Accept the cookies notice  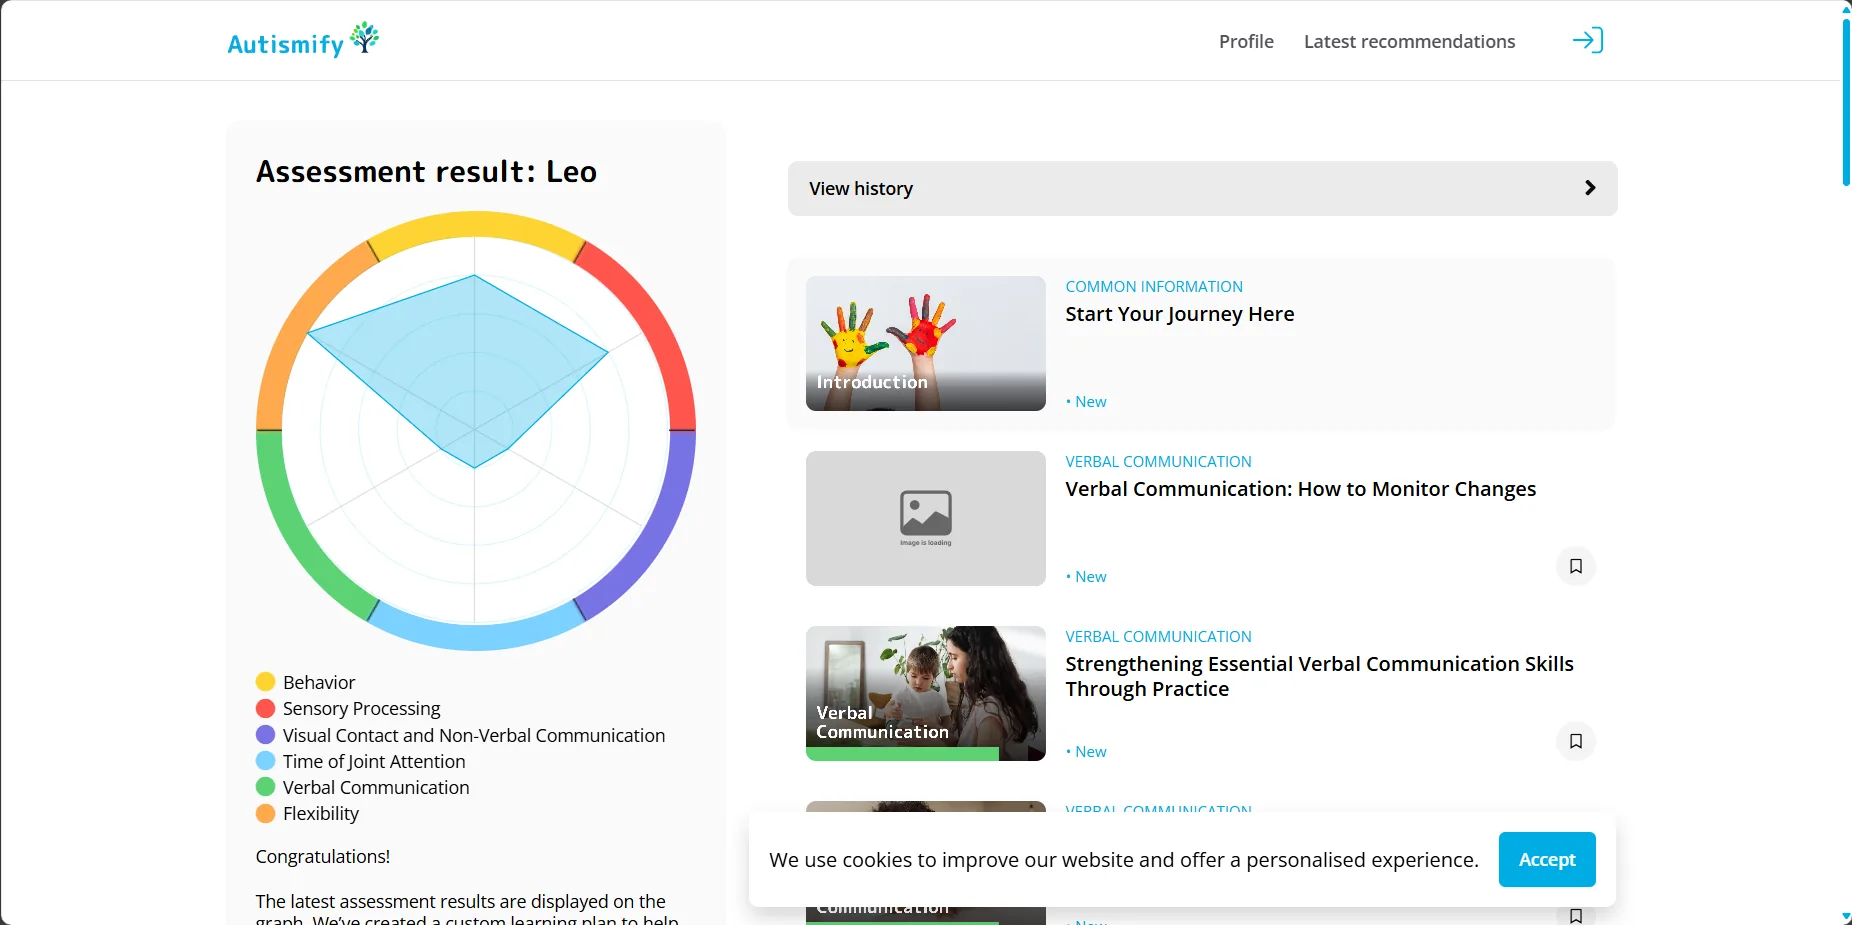pyautogui.click(x=1546, y=859)
